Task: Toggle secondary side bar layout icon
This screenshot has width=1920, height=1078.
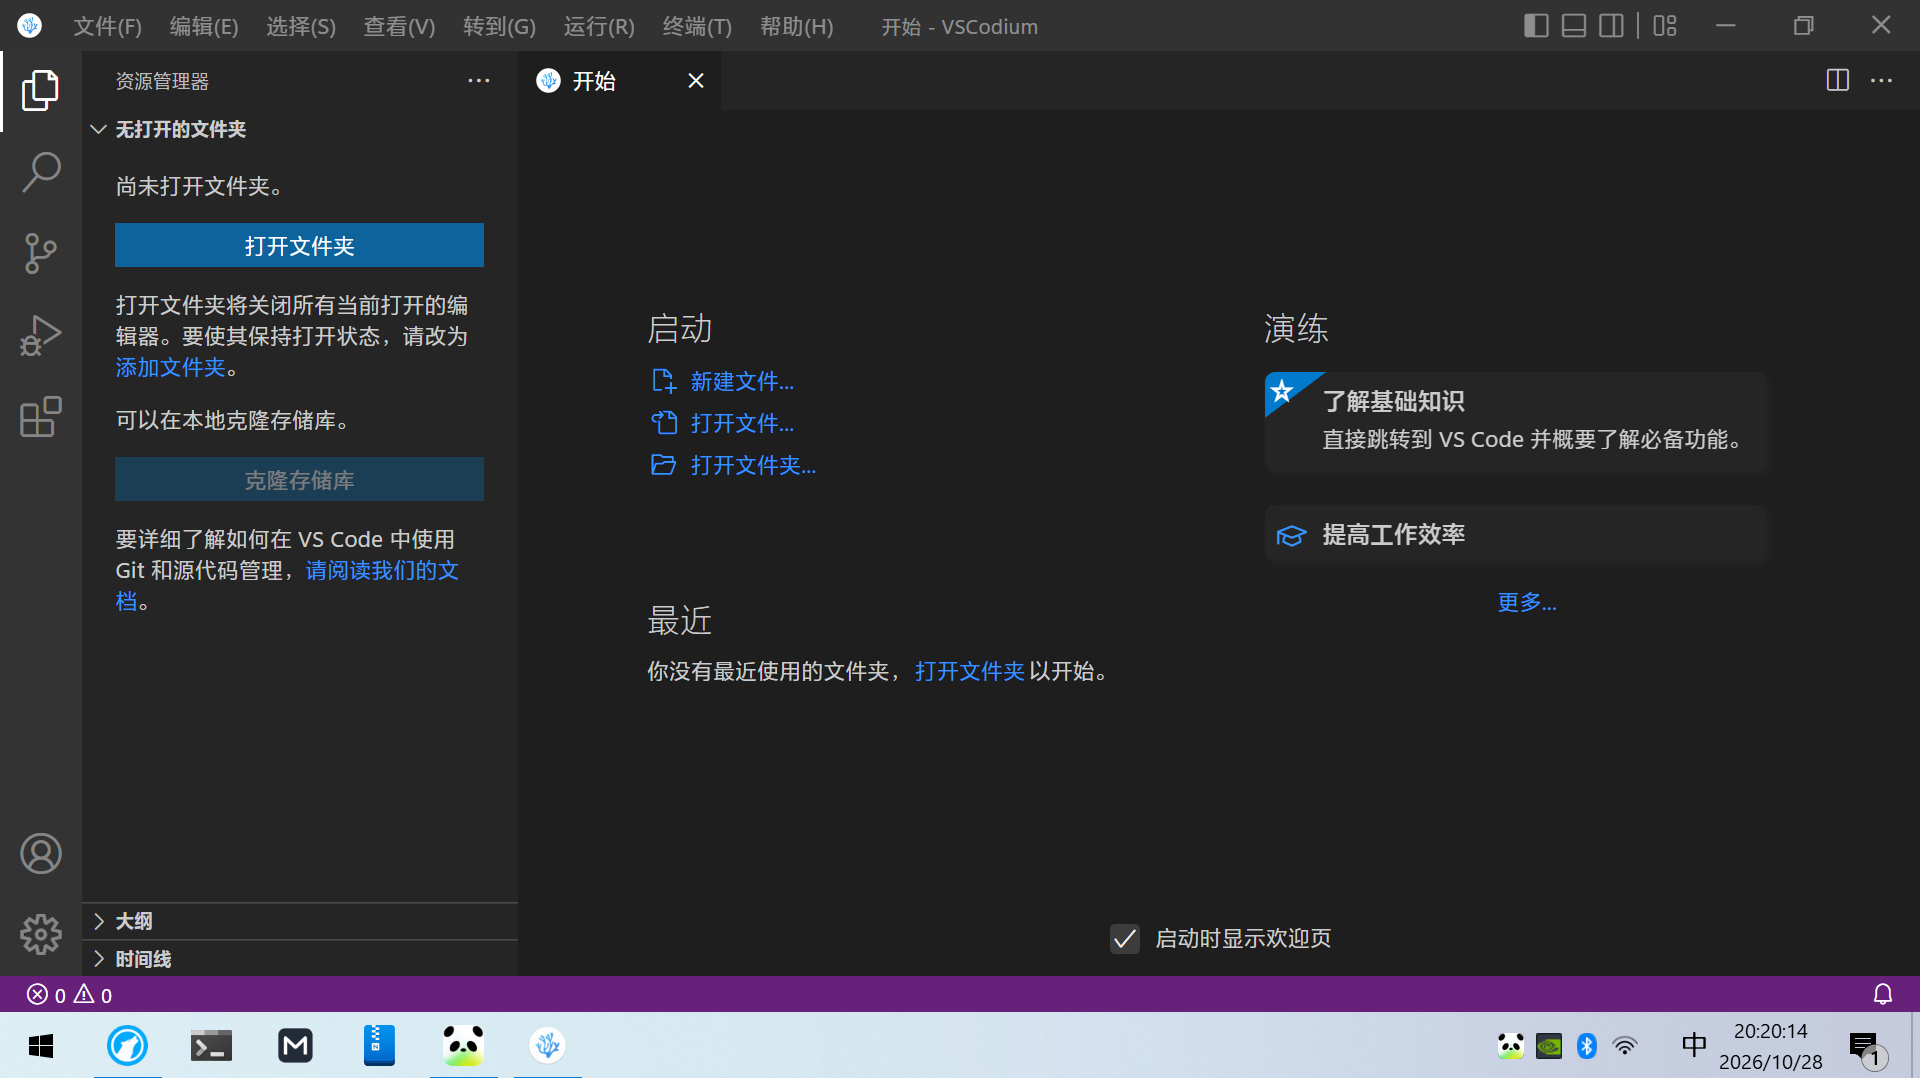Action: point(1611,26)
